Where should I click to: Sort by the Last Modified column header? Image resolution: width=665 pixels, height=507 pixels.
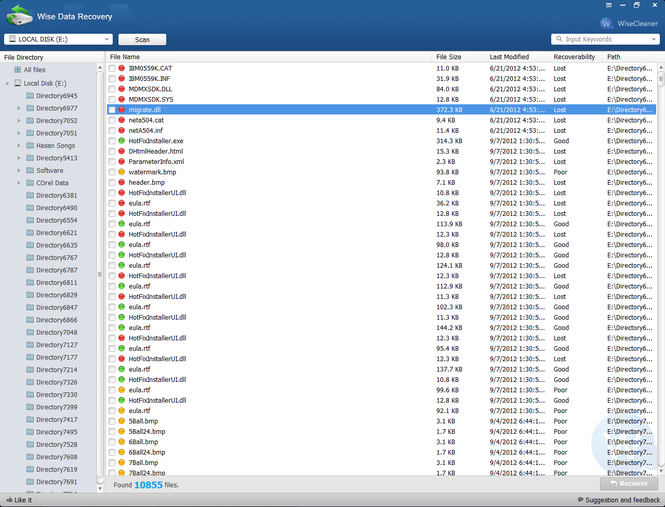click(x=517, y=57)
